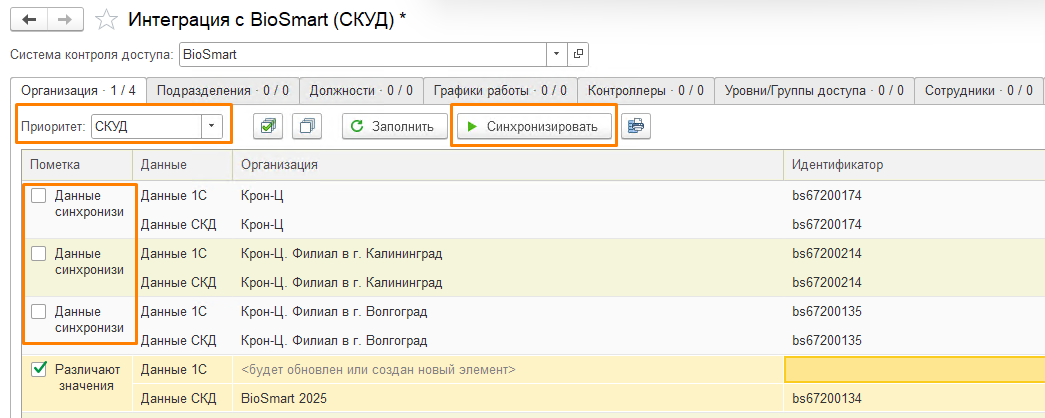Open the Система контроля доступа dropdown
The width and height of the screenshot is (1045, 418).
(557, 54)
